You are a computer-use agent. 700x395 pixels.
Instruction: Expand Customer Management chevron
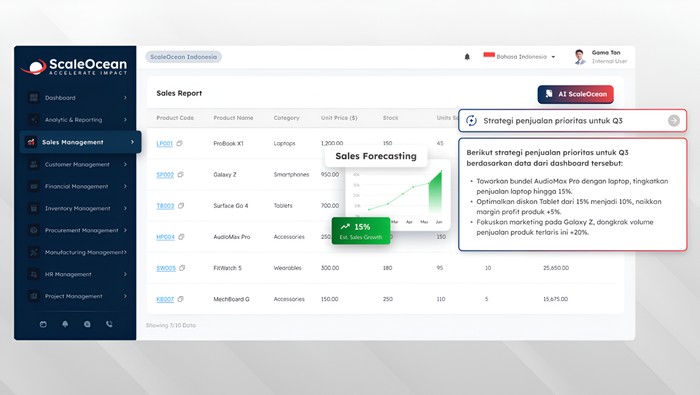pos(125,164)
